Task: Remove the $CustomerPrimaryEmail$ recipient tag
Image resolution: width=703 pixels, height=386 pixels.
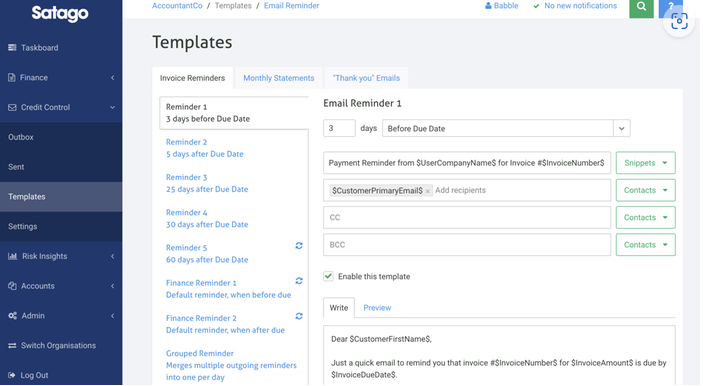Action: pyautogui.click(x=428, y=191)
